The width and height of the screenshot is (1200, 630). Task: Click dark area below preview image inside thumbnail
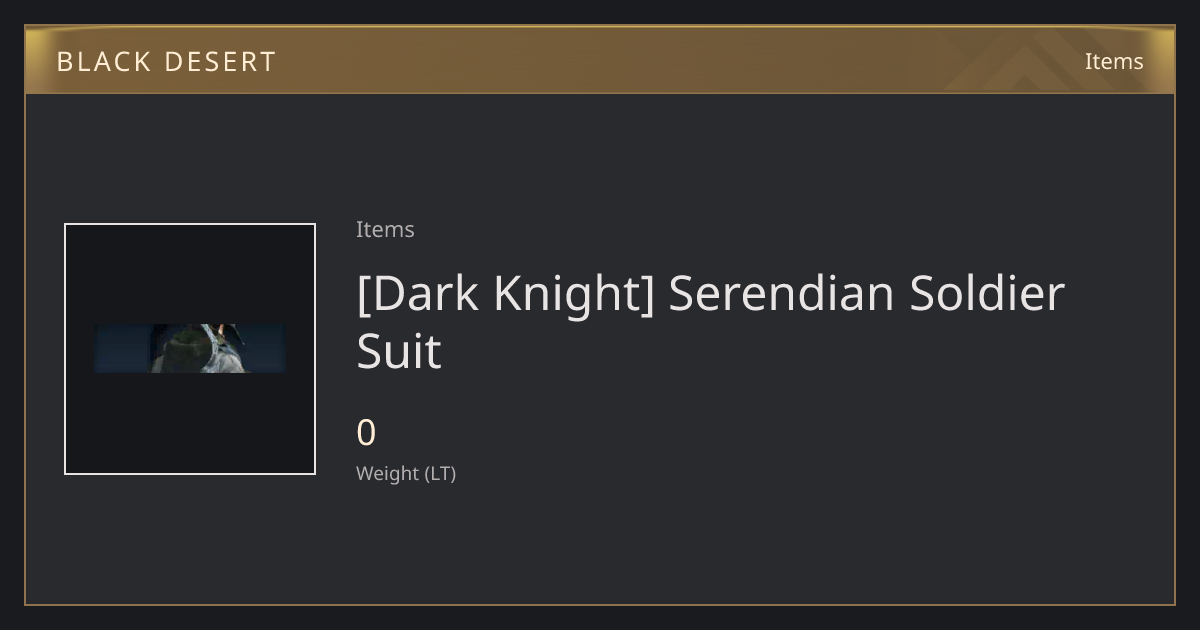pyautogui.click(x=190, y=423)
